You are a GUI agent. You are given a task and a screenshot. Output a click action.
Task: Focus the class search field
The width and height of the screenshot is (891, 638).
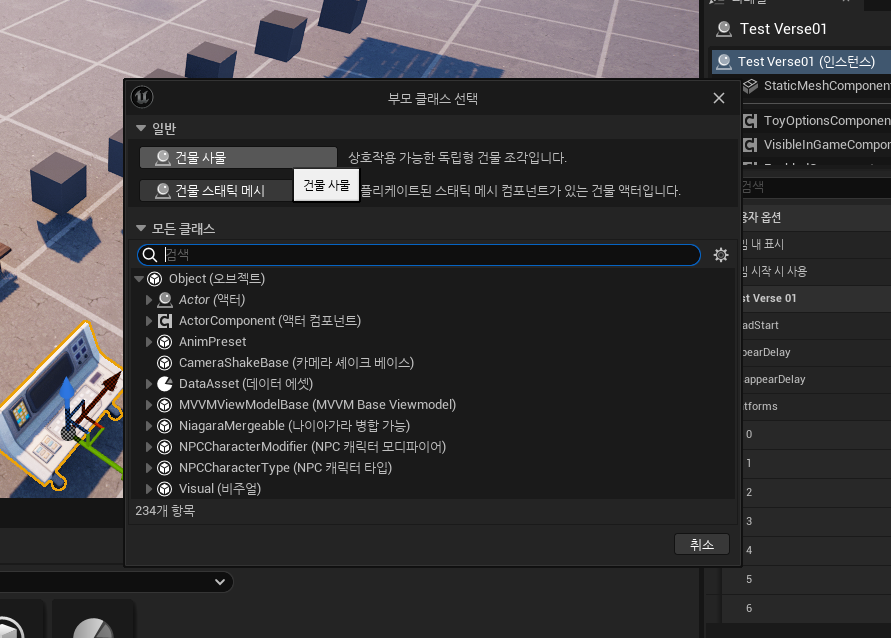pyautogui.click(x=419, y=255)
